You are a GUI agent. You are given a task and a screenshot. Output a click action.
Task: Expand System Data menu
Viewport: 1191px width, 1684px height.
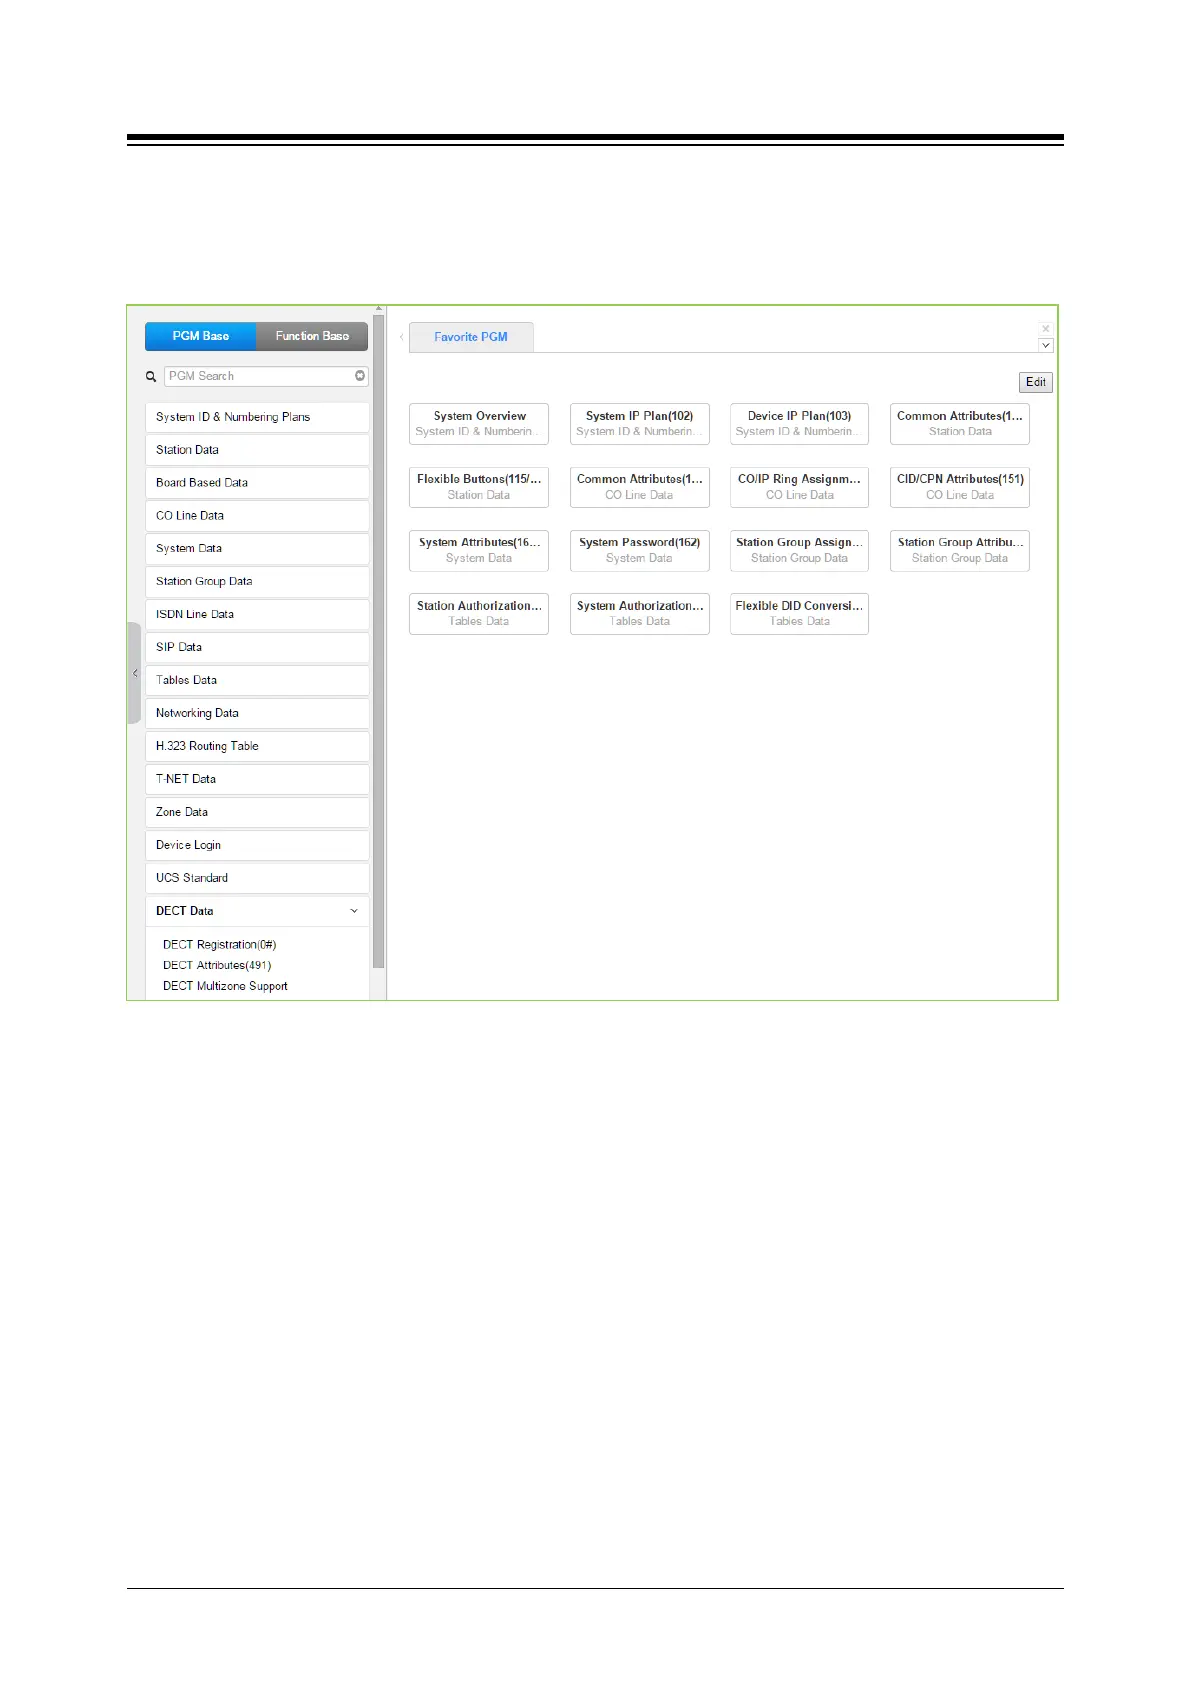257,549
